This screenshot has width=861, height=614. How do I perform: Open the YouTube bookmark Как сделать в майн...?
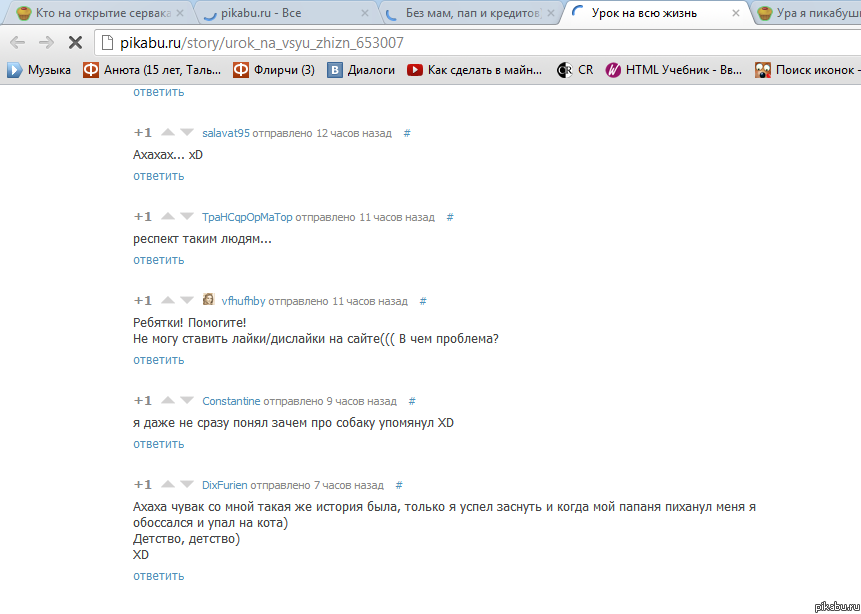[x=475, y=70]
